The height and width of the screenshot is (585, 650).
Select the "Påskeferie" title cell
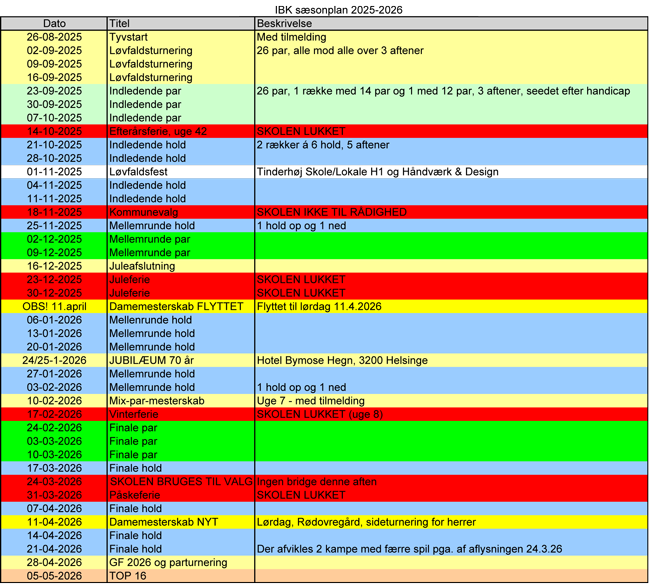(x=136, y=495)
